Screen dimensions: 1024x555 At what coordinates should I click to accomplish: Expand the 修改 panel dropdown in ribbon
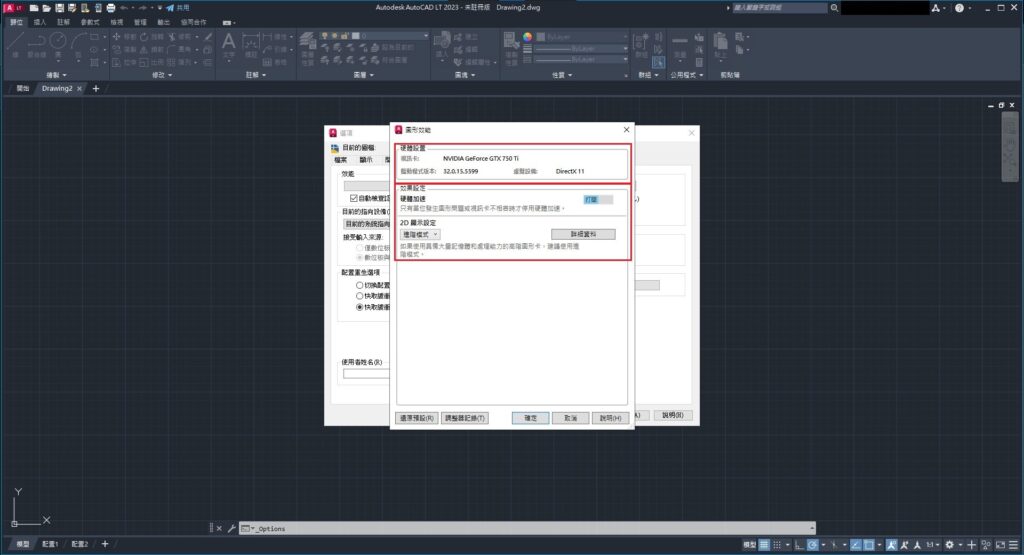[x=162, y=75]
